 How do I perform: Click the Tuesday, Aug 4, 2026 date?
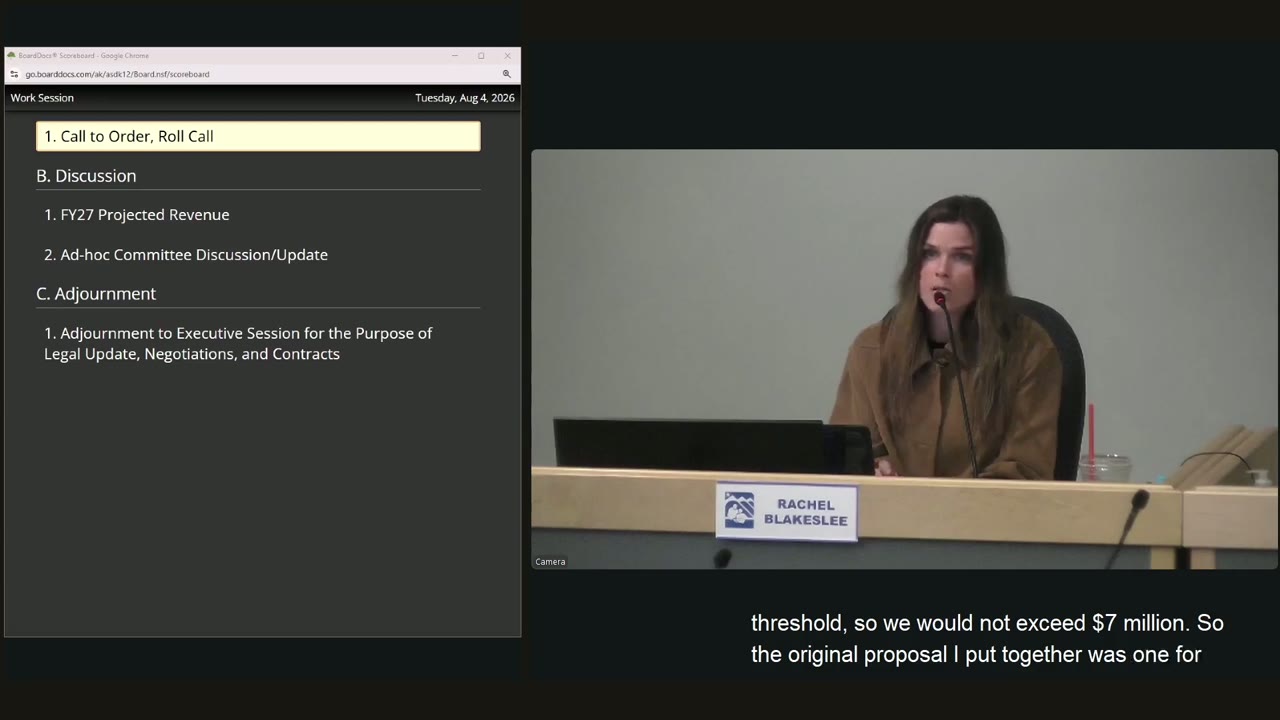point(465,98)
